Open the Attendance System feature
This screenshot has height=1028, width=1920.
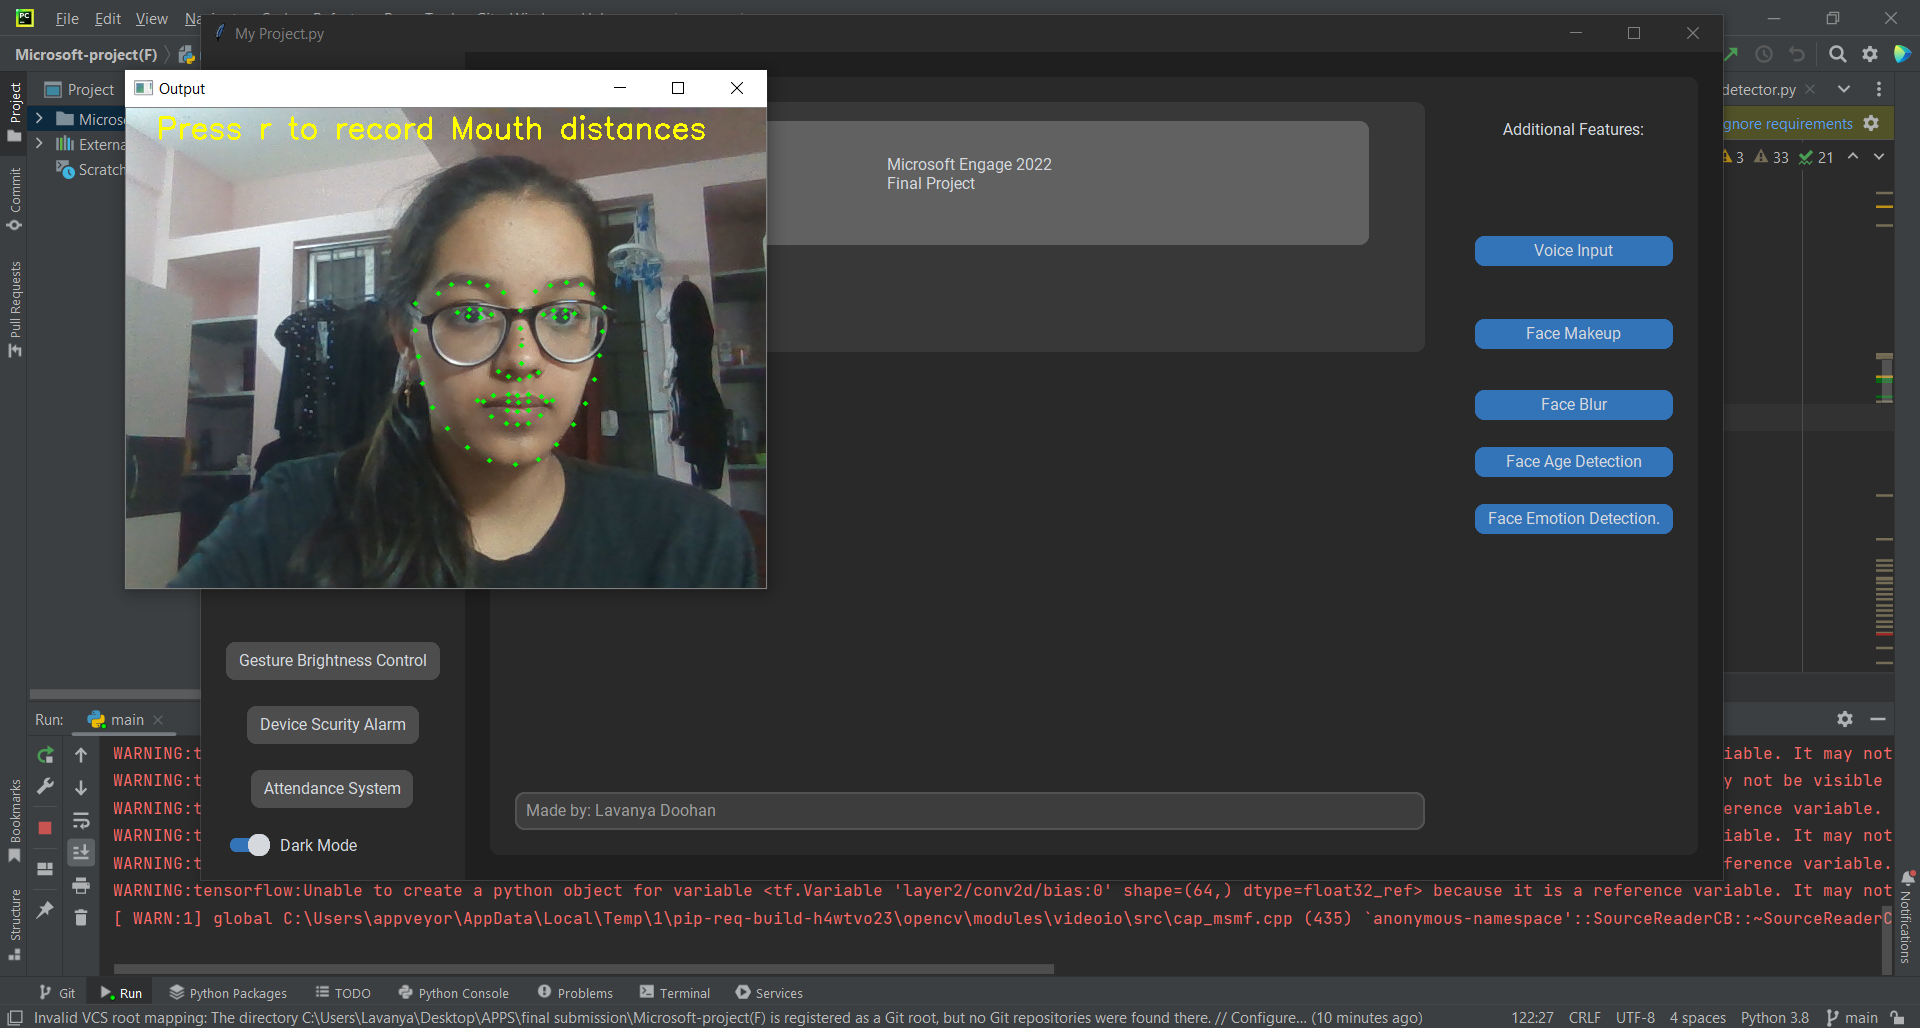[x=331, y=788]
